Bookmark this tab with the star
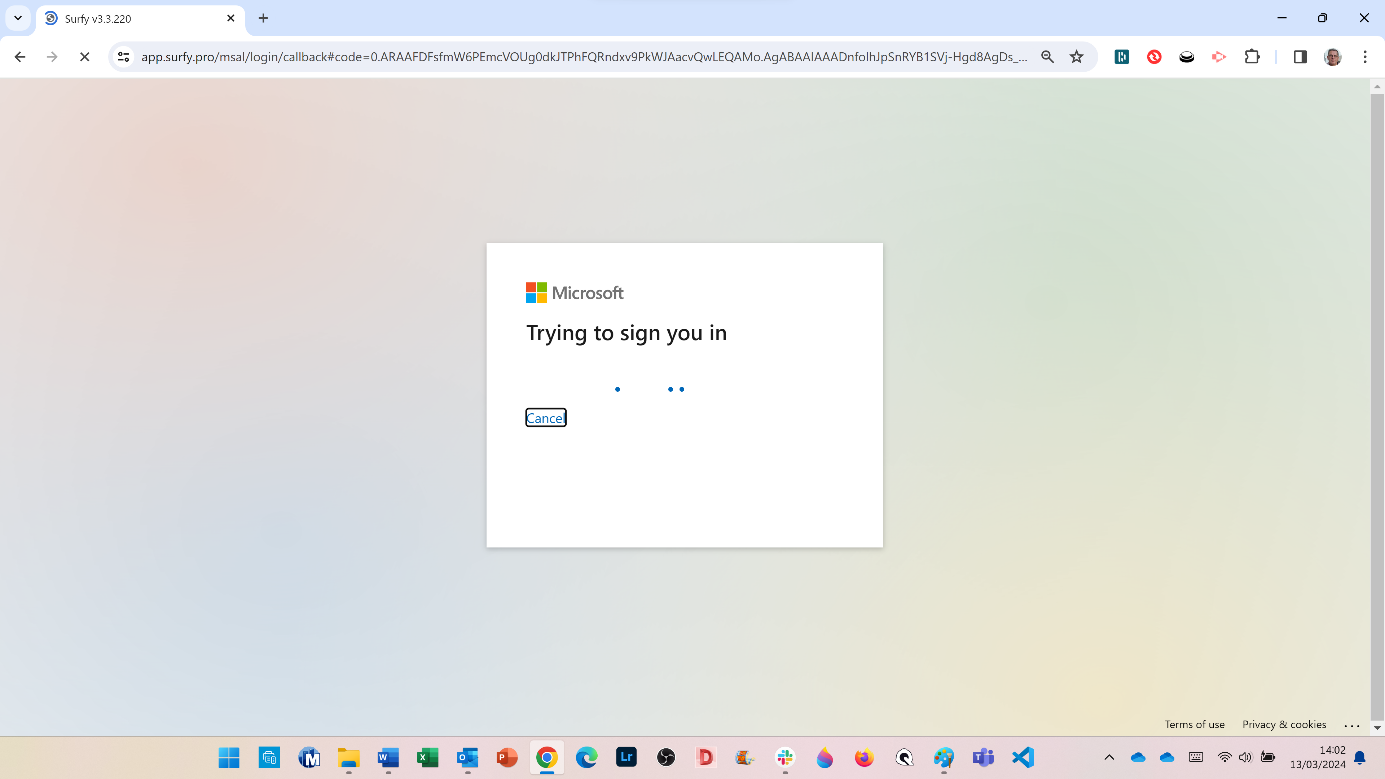Image resolution: width=1385 pixels, height=779 pixels. pyautogui.click(x=1076, y=57)
